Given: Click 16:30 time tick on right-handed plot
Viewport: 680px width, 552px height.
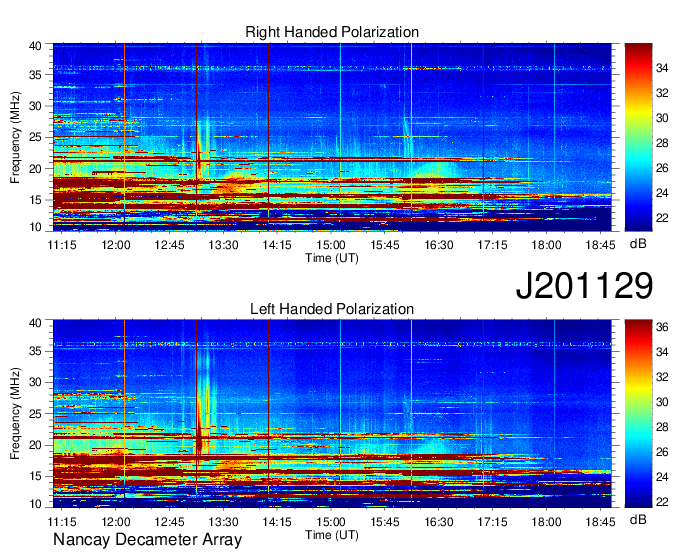Looking at the screenshot, I should pyautogui.click(x=438, y=245).
